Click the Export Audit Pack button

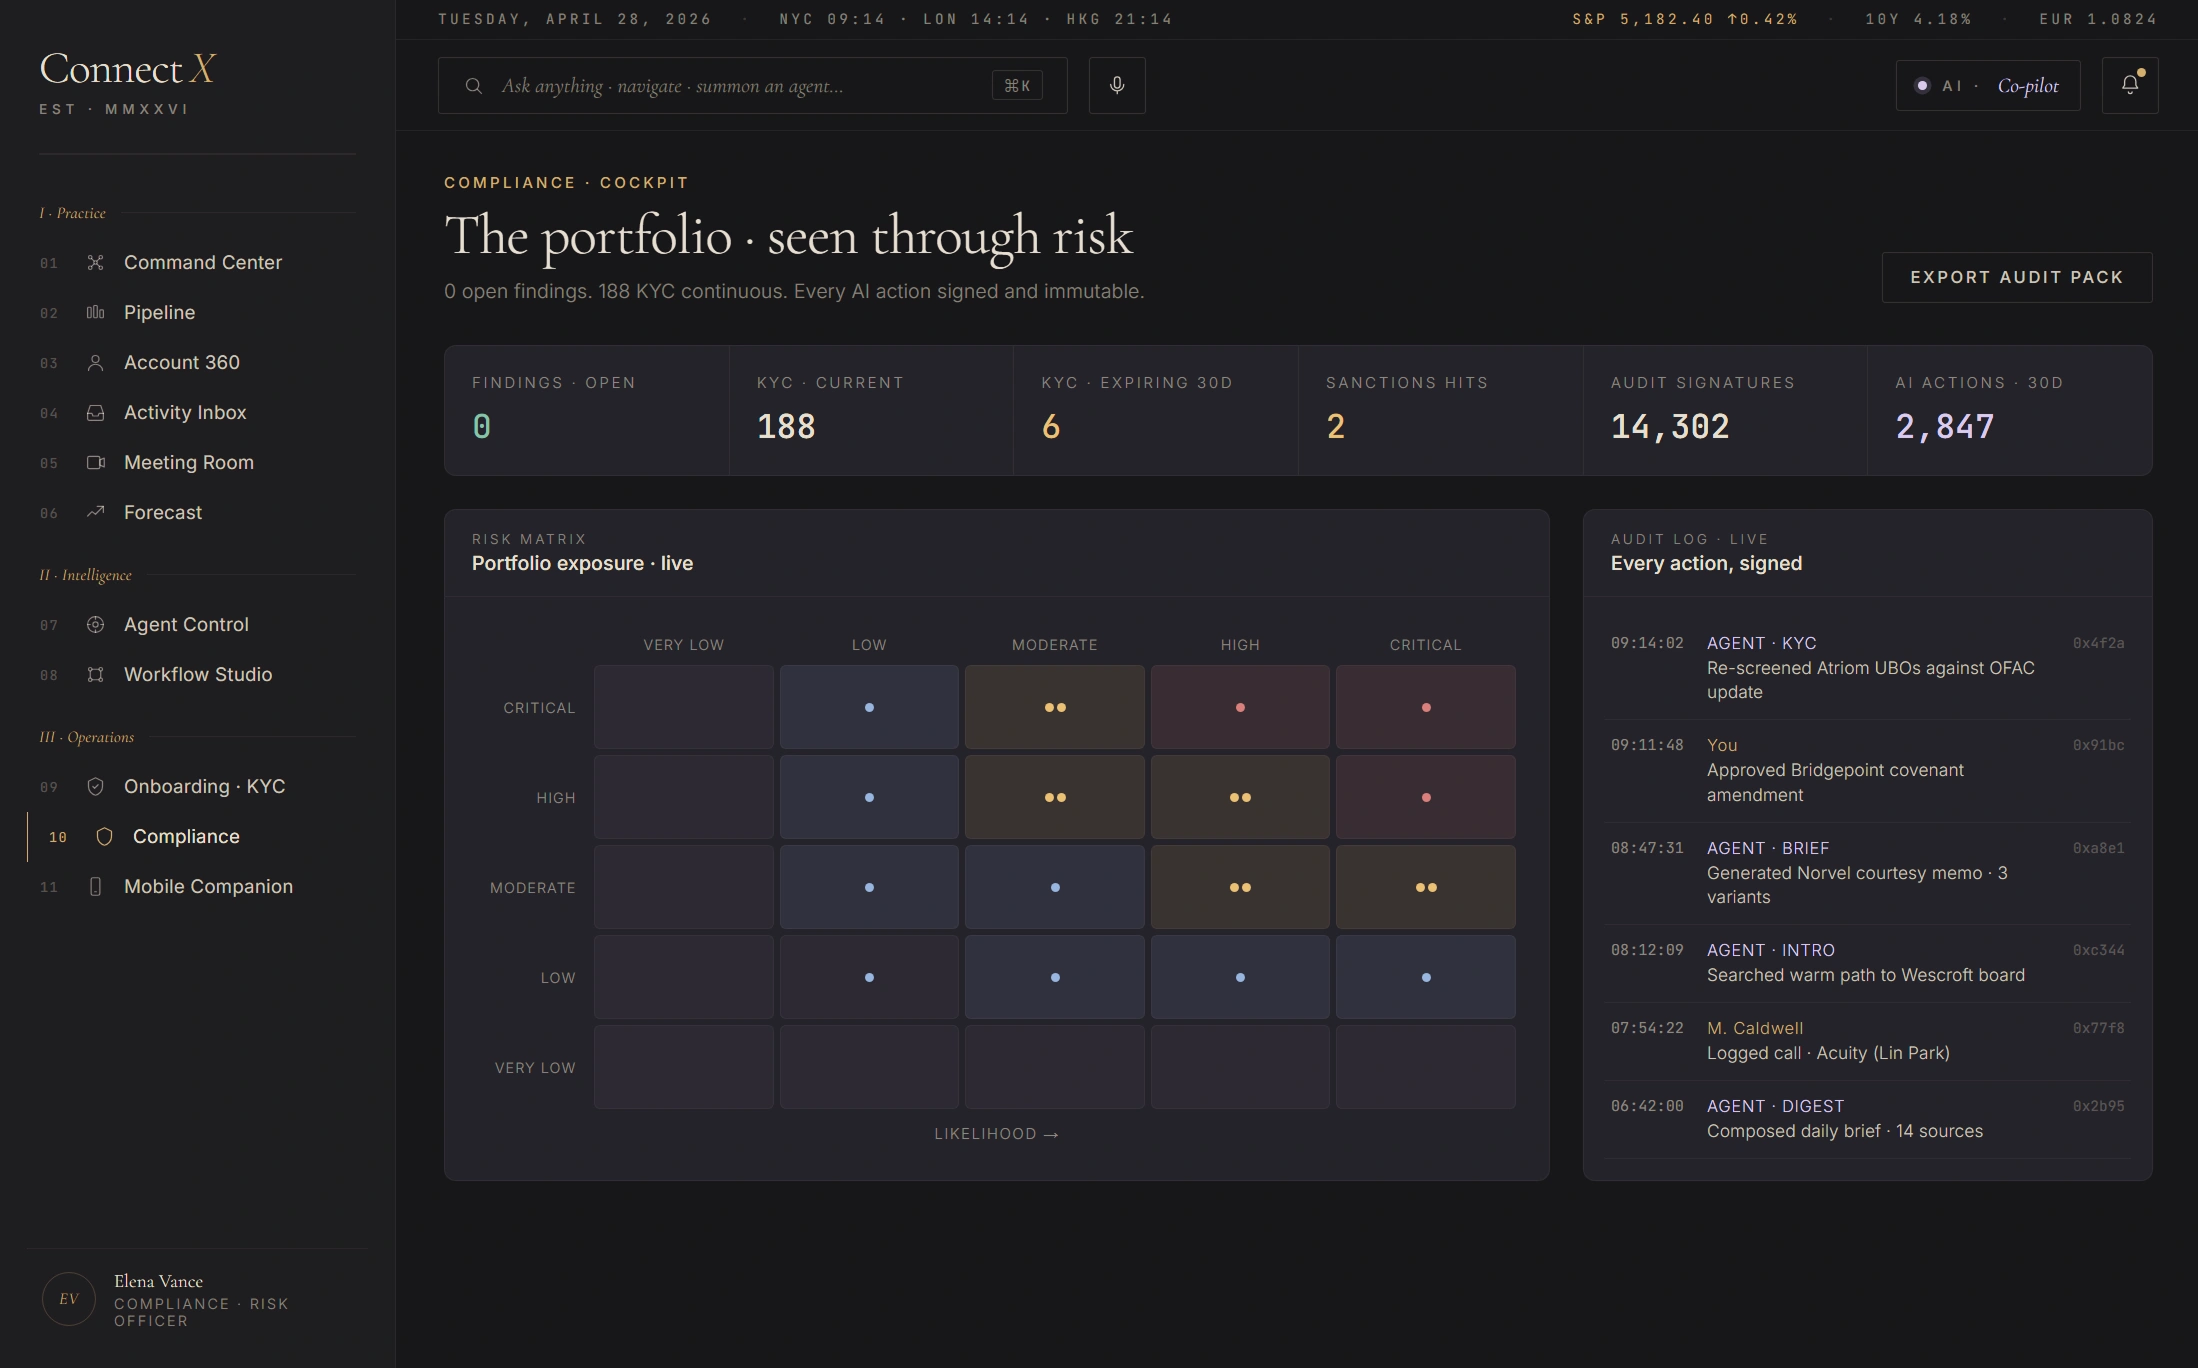click(x=2017, y=277)
